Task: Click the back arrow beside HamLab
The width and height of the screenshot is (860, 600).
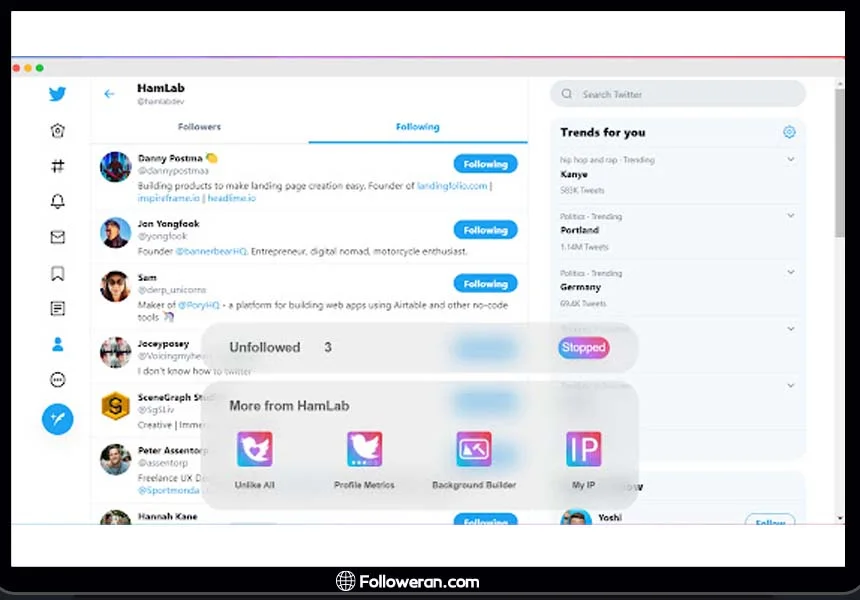Action: (x=109, y=94)
